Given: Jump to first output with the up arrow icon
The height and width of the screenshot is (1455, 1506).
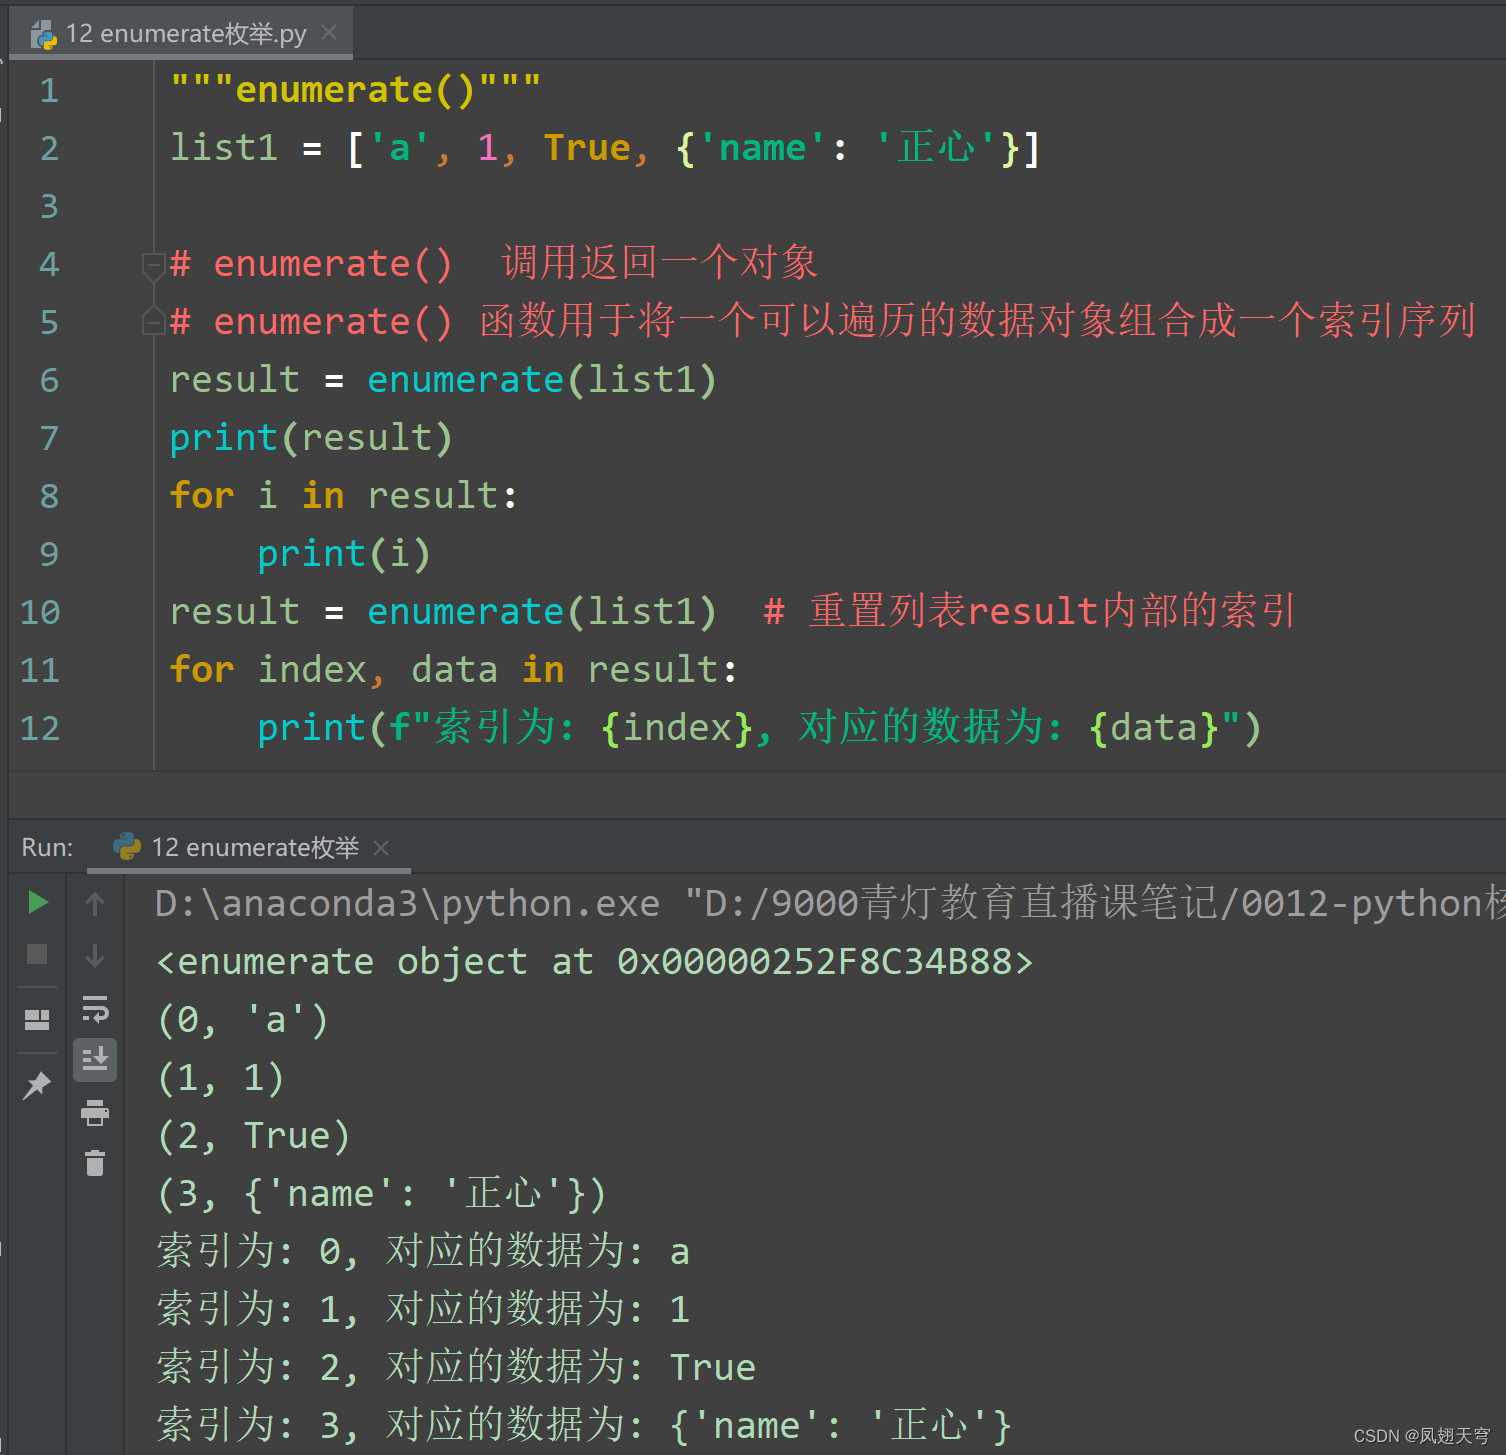Looking at the screenshot, I should (x=95, y=903).
